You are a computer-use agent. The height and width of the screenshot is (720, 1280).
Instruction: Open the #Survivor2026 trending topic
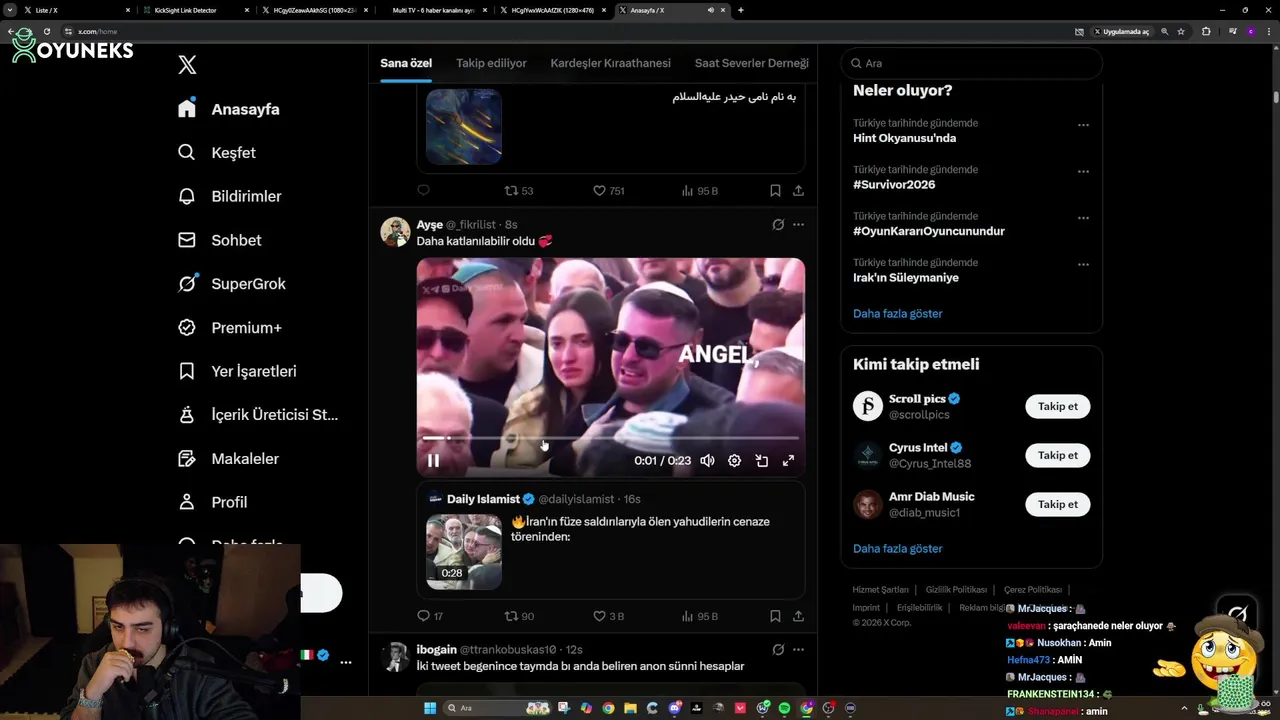pyautogui.click(x=894, y=185)
